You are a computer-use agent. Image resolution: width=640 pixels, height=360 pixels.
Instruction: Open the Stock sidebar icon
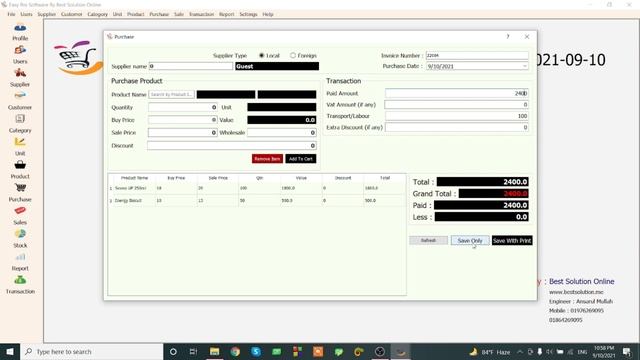pos(20,234)
